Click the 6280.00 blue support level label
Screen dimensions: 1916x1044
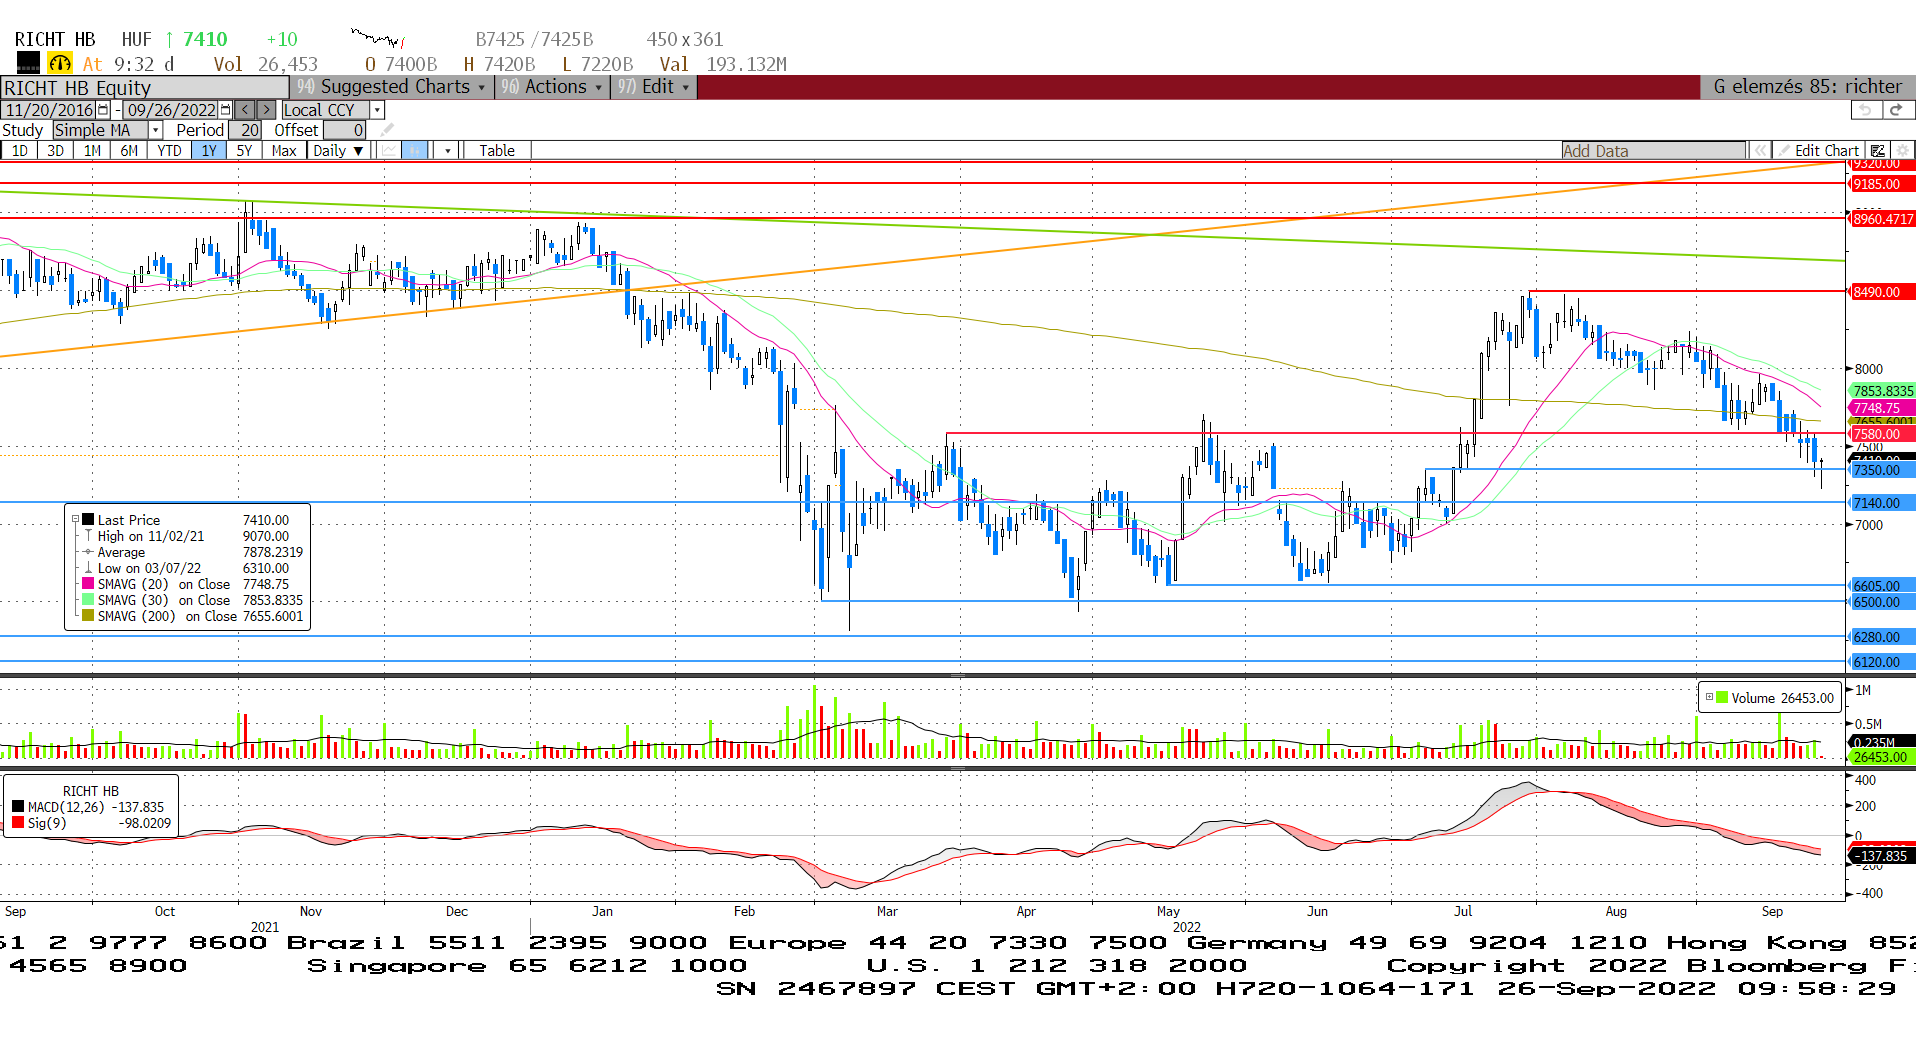tap(1882, 637)
